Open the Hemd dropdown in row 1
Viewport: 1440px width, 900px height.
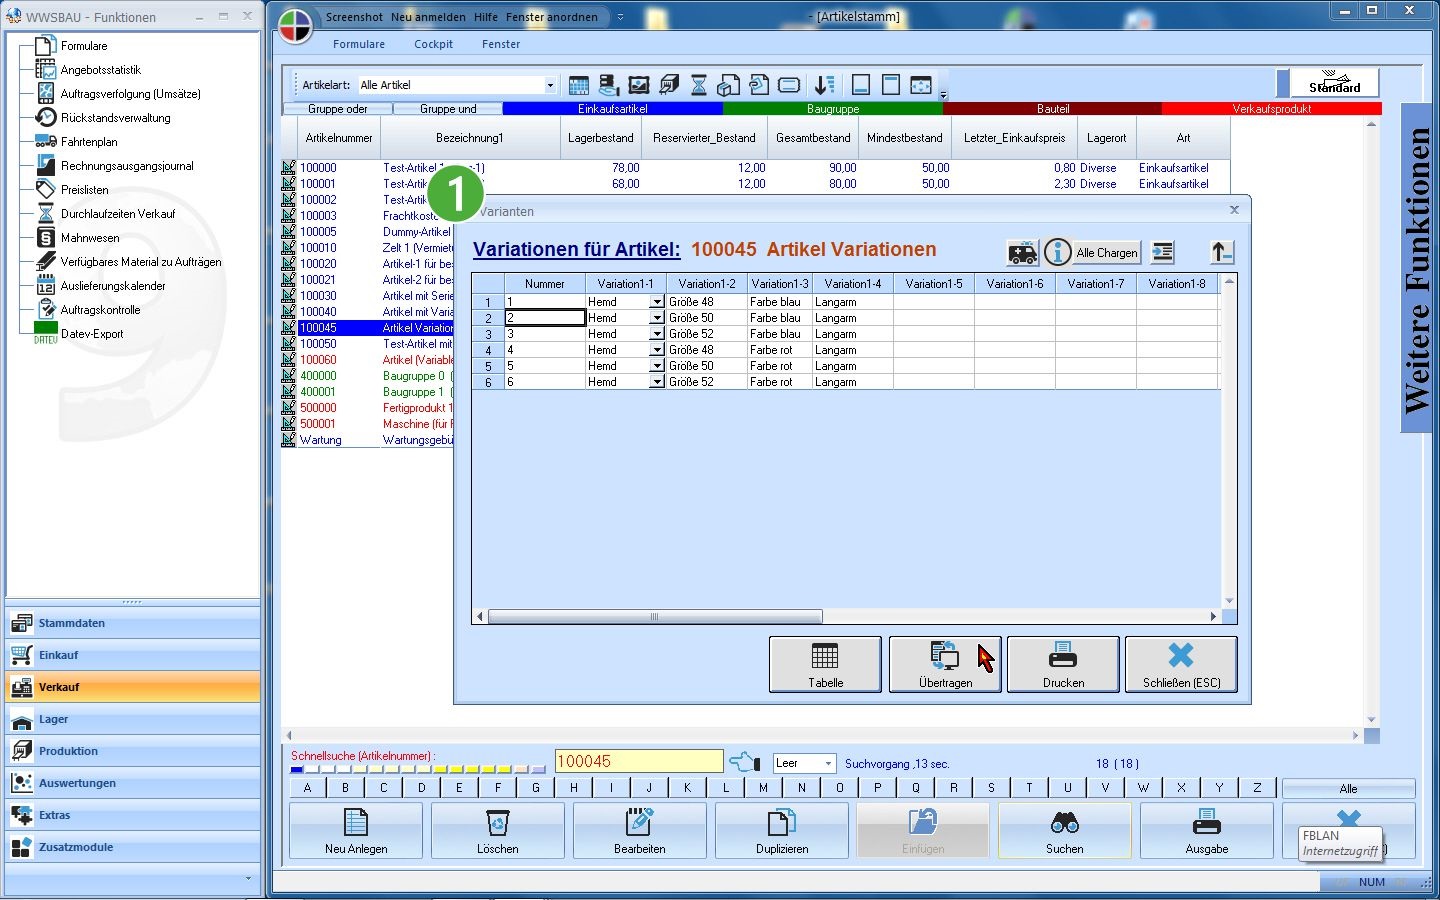click(x=657, y=302)
